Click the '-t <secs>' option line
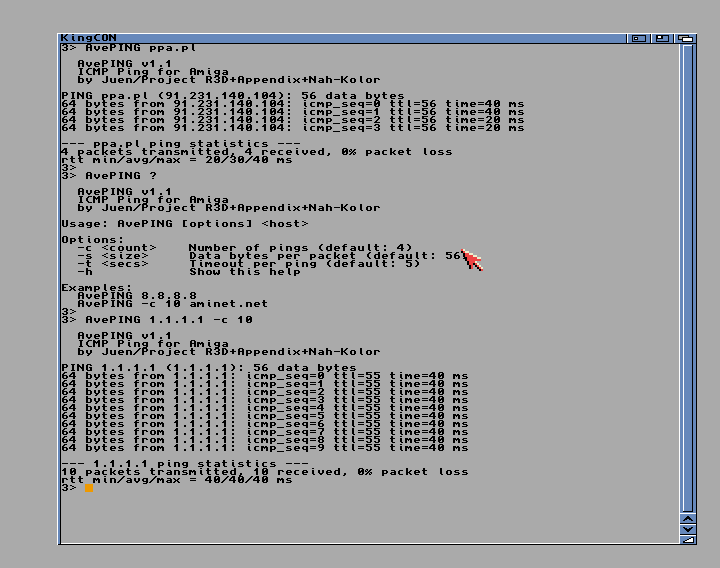The height and width of the screenshot is (568, 720). click(248, 264)
